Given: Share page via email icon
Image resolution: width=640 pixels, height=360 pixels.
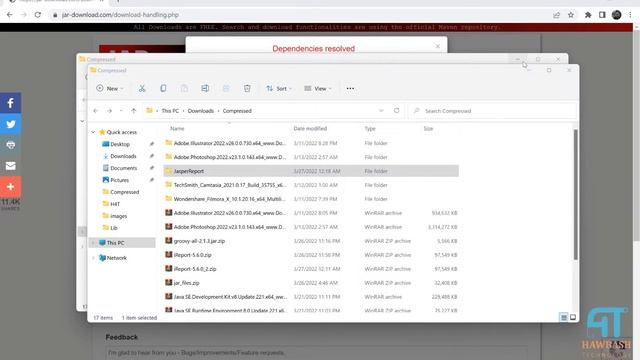Looking at the screenshot, I should pos(11,166).
